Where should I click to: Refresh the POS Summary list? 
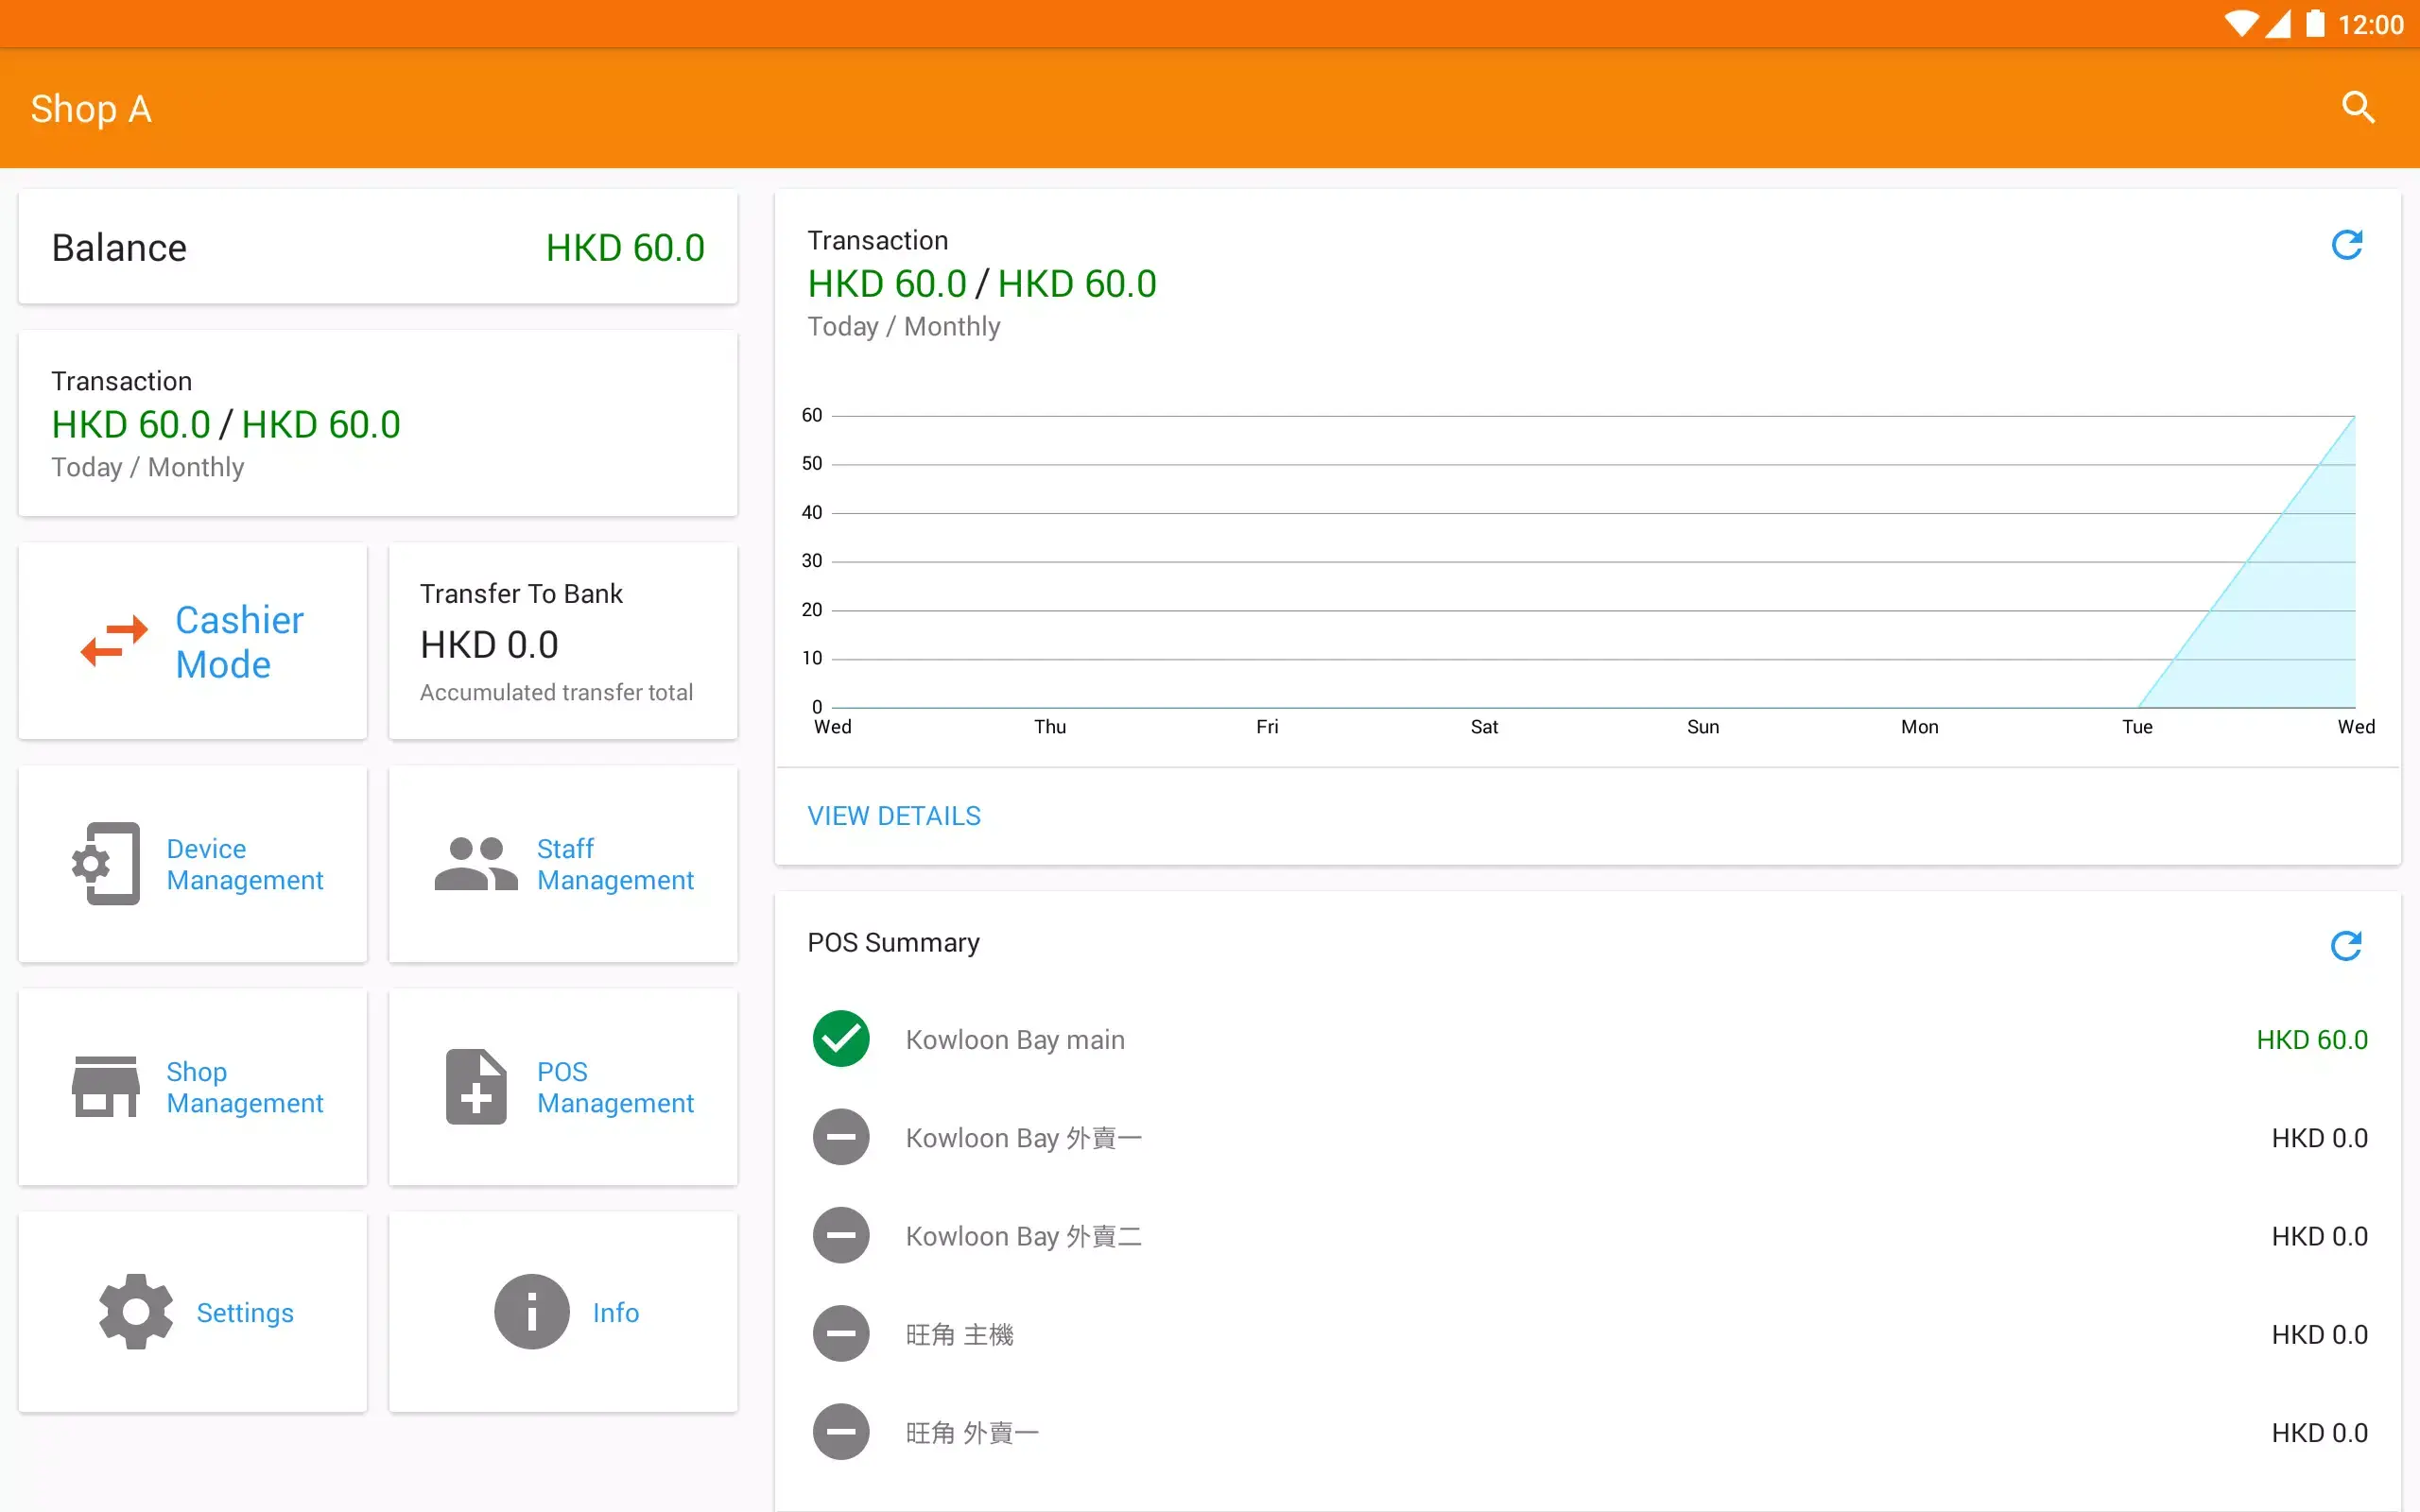coord(2348,945)
